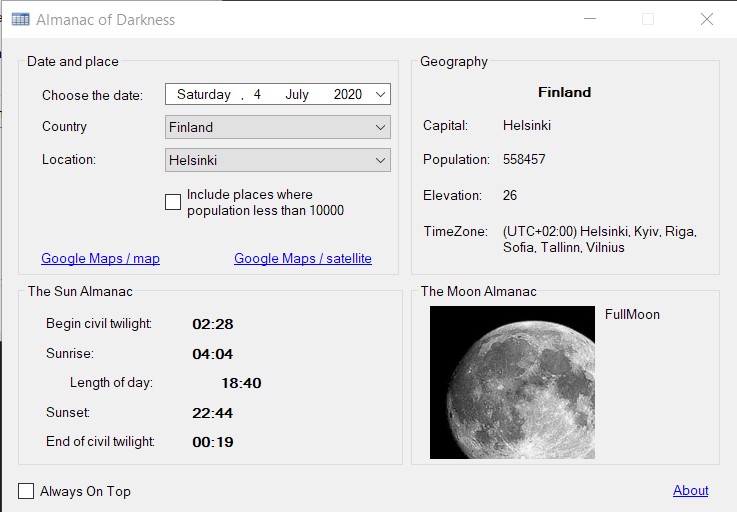The image size is (737, 512).
Task: Click the grayed-out maximize window button
Action: (648, 19)
